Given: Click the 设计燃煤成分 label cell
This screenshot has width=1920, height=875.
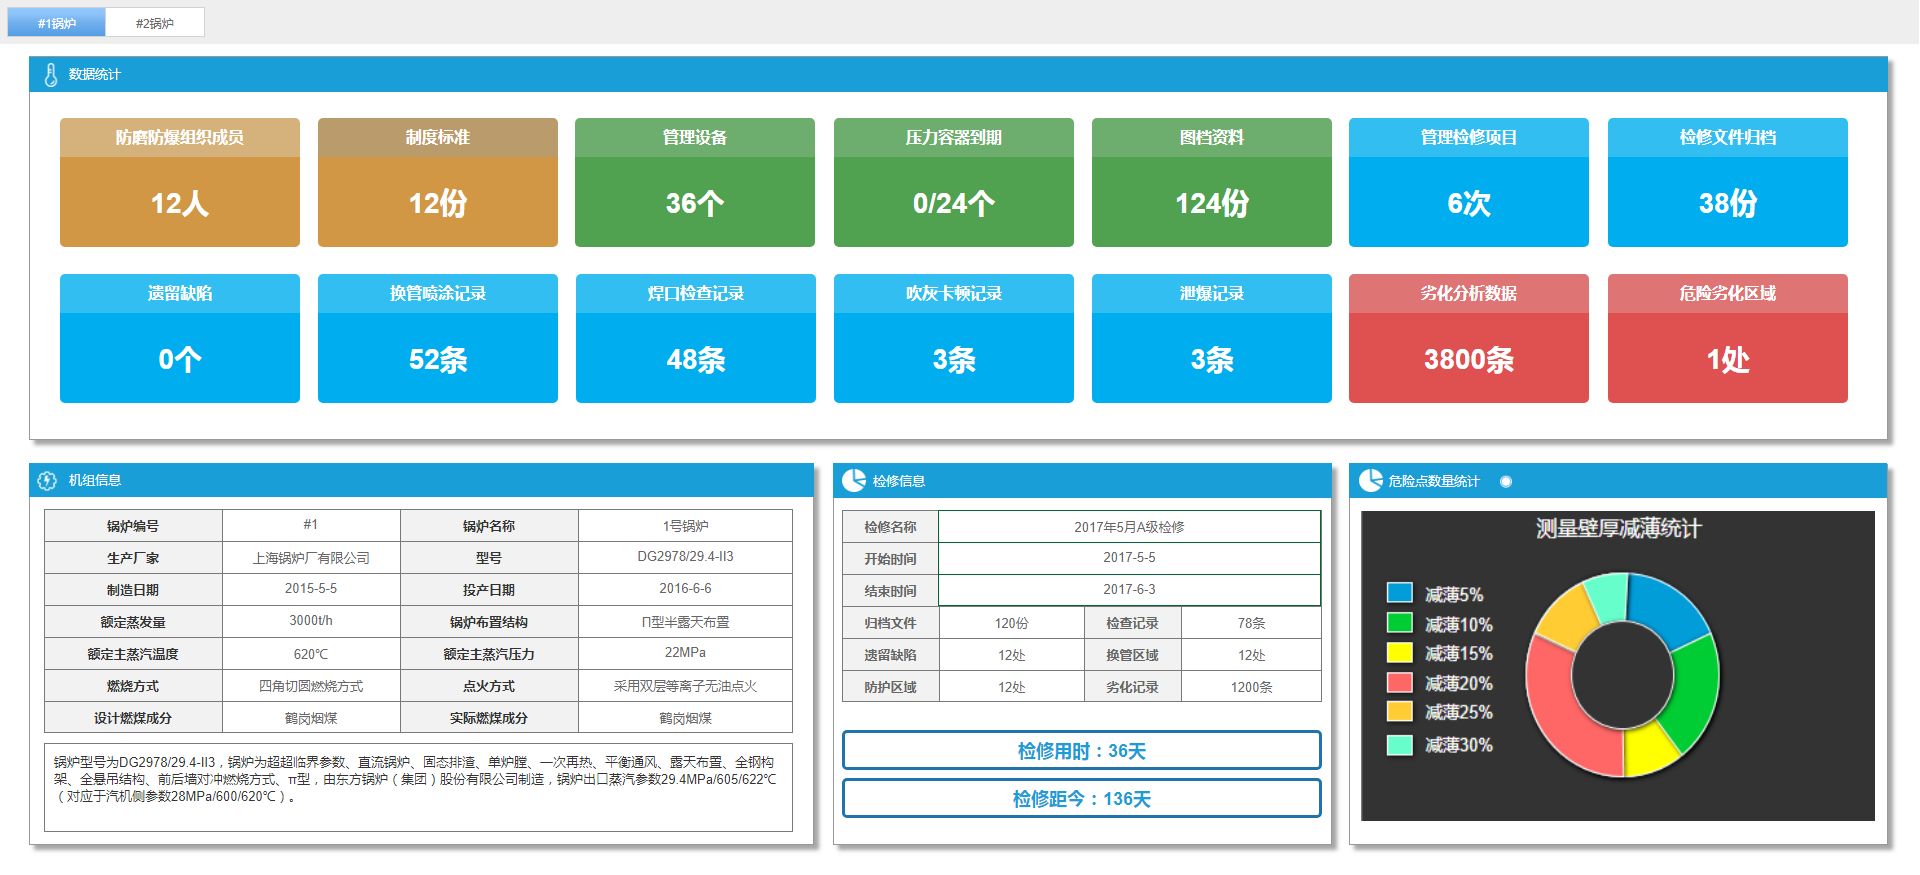Looking at the screenshot, I should pyautogui.click(x=133, y=717).
